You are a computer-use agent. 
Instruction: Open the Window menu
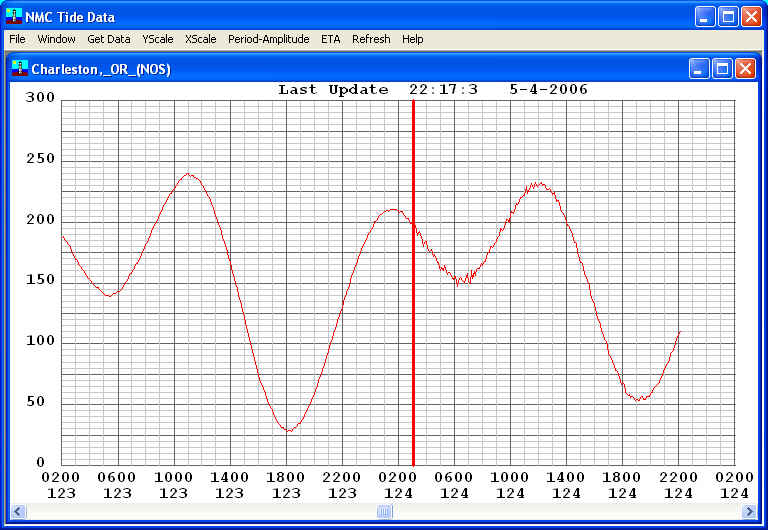tap(56, 39)
